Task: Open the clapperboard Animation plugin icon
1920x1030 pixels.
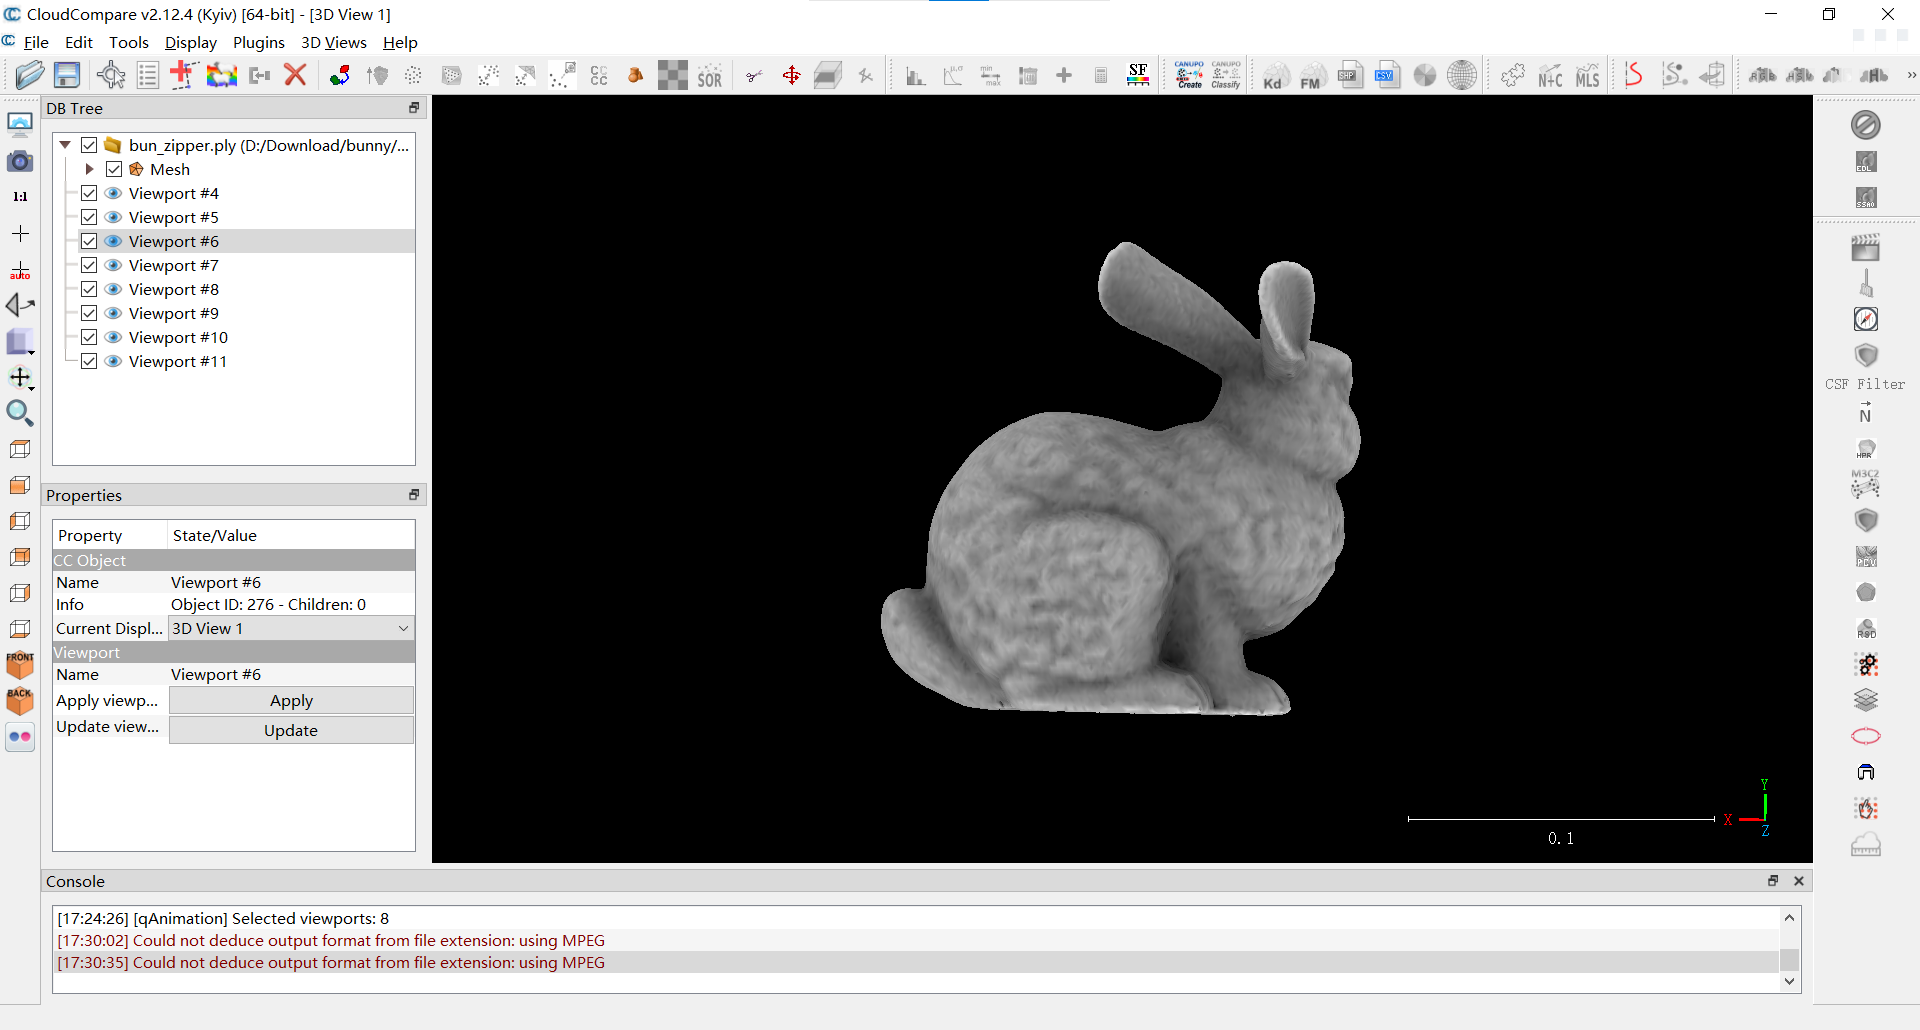Action: 1865,247
